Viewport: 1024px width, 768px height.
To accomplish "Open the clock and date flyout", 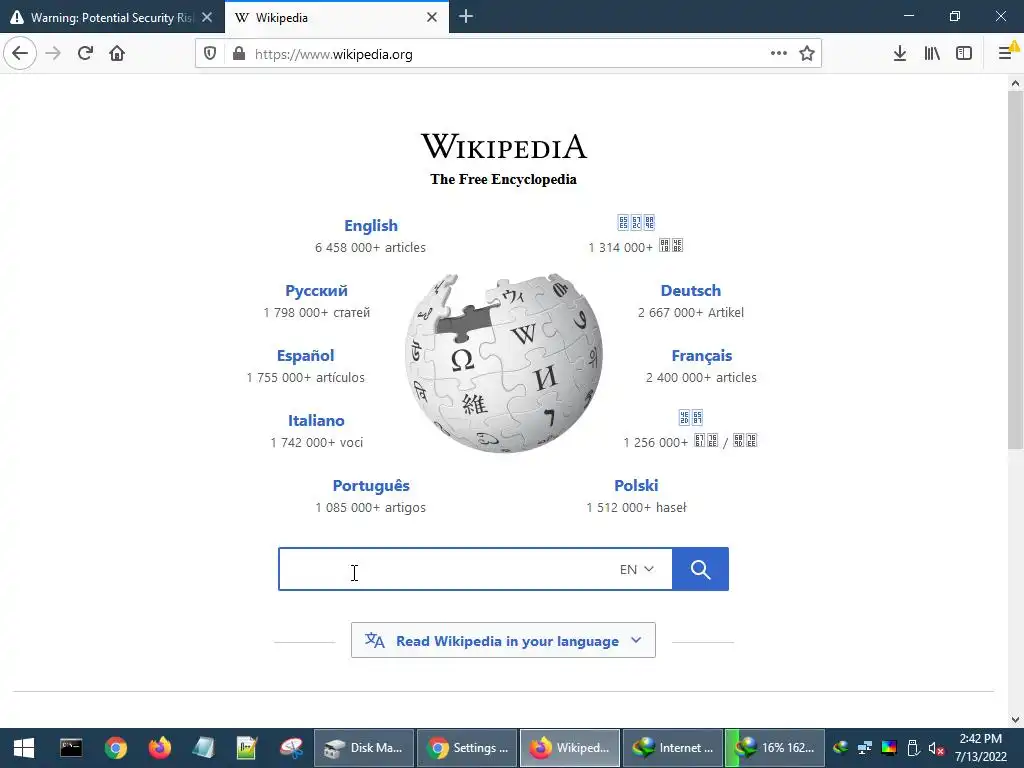I will (x=980, y=748).
